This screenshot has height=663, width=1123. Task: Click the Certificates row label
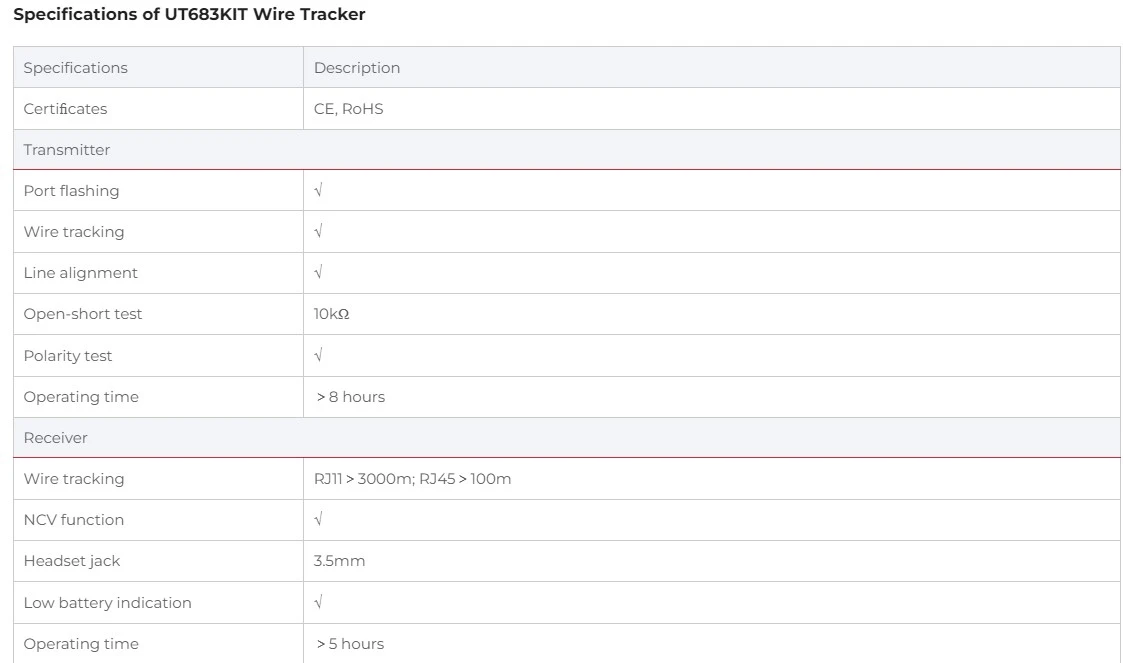click(65, 109)
